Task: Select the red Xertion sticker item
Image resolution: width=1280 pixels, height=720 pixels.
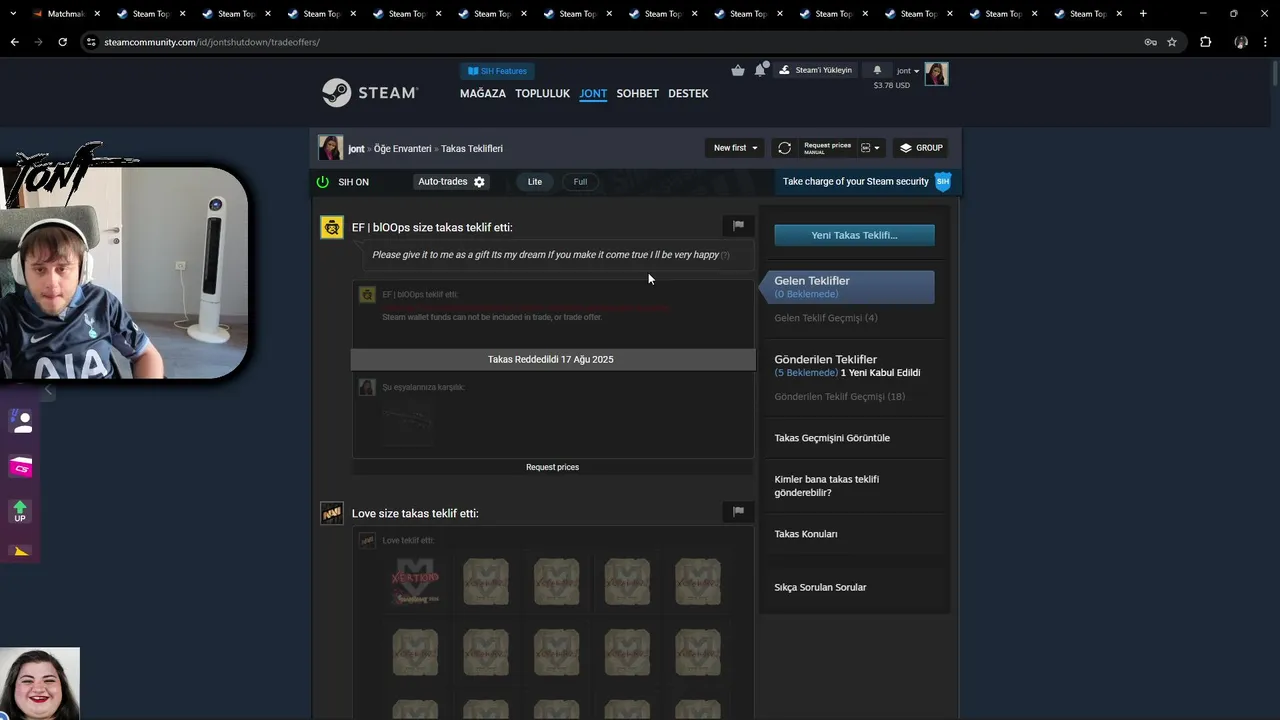Action: click(415, 581)
